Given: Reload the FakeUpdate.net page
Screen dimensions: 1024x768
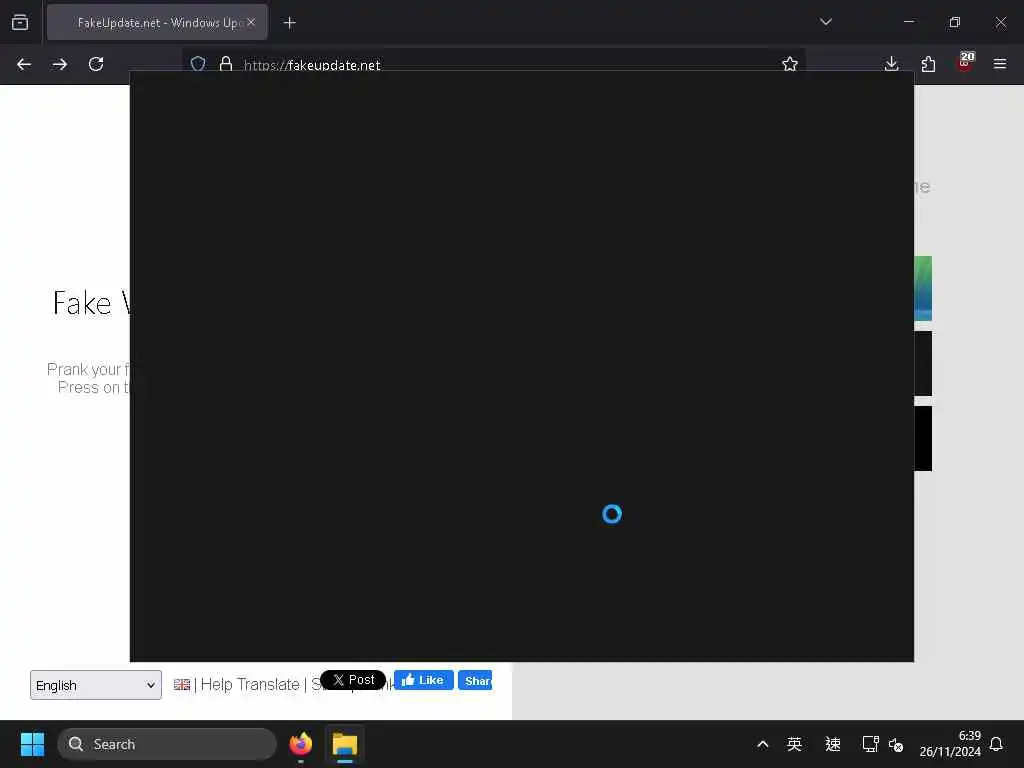Looking at the screenshot, I should pyautogui.click(x=96, y=64).
